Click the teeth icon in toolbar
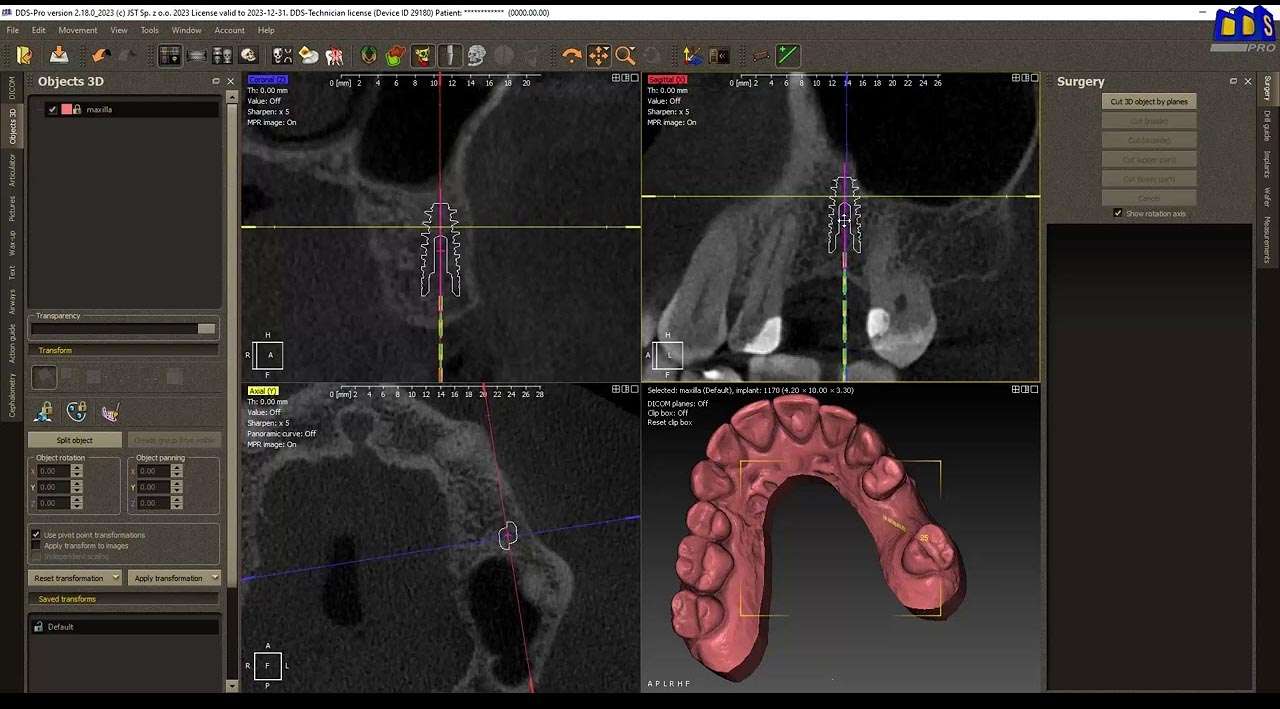 coord(334,56)
